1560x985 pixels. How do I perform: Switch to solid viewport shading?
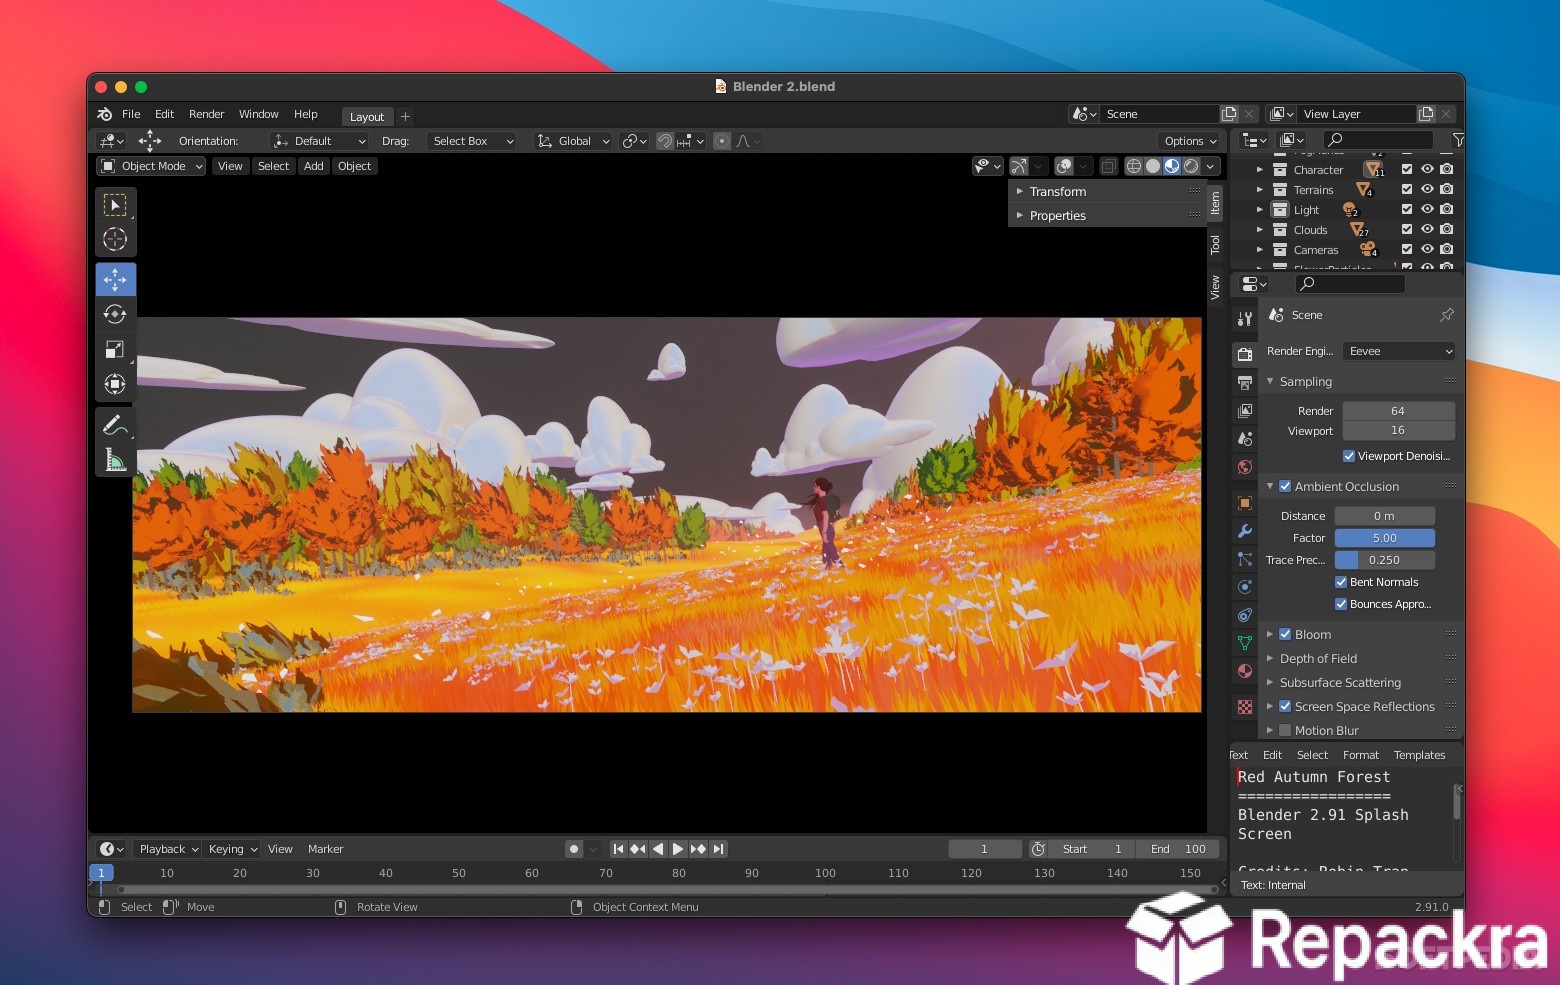(x=1153, y=166)
